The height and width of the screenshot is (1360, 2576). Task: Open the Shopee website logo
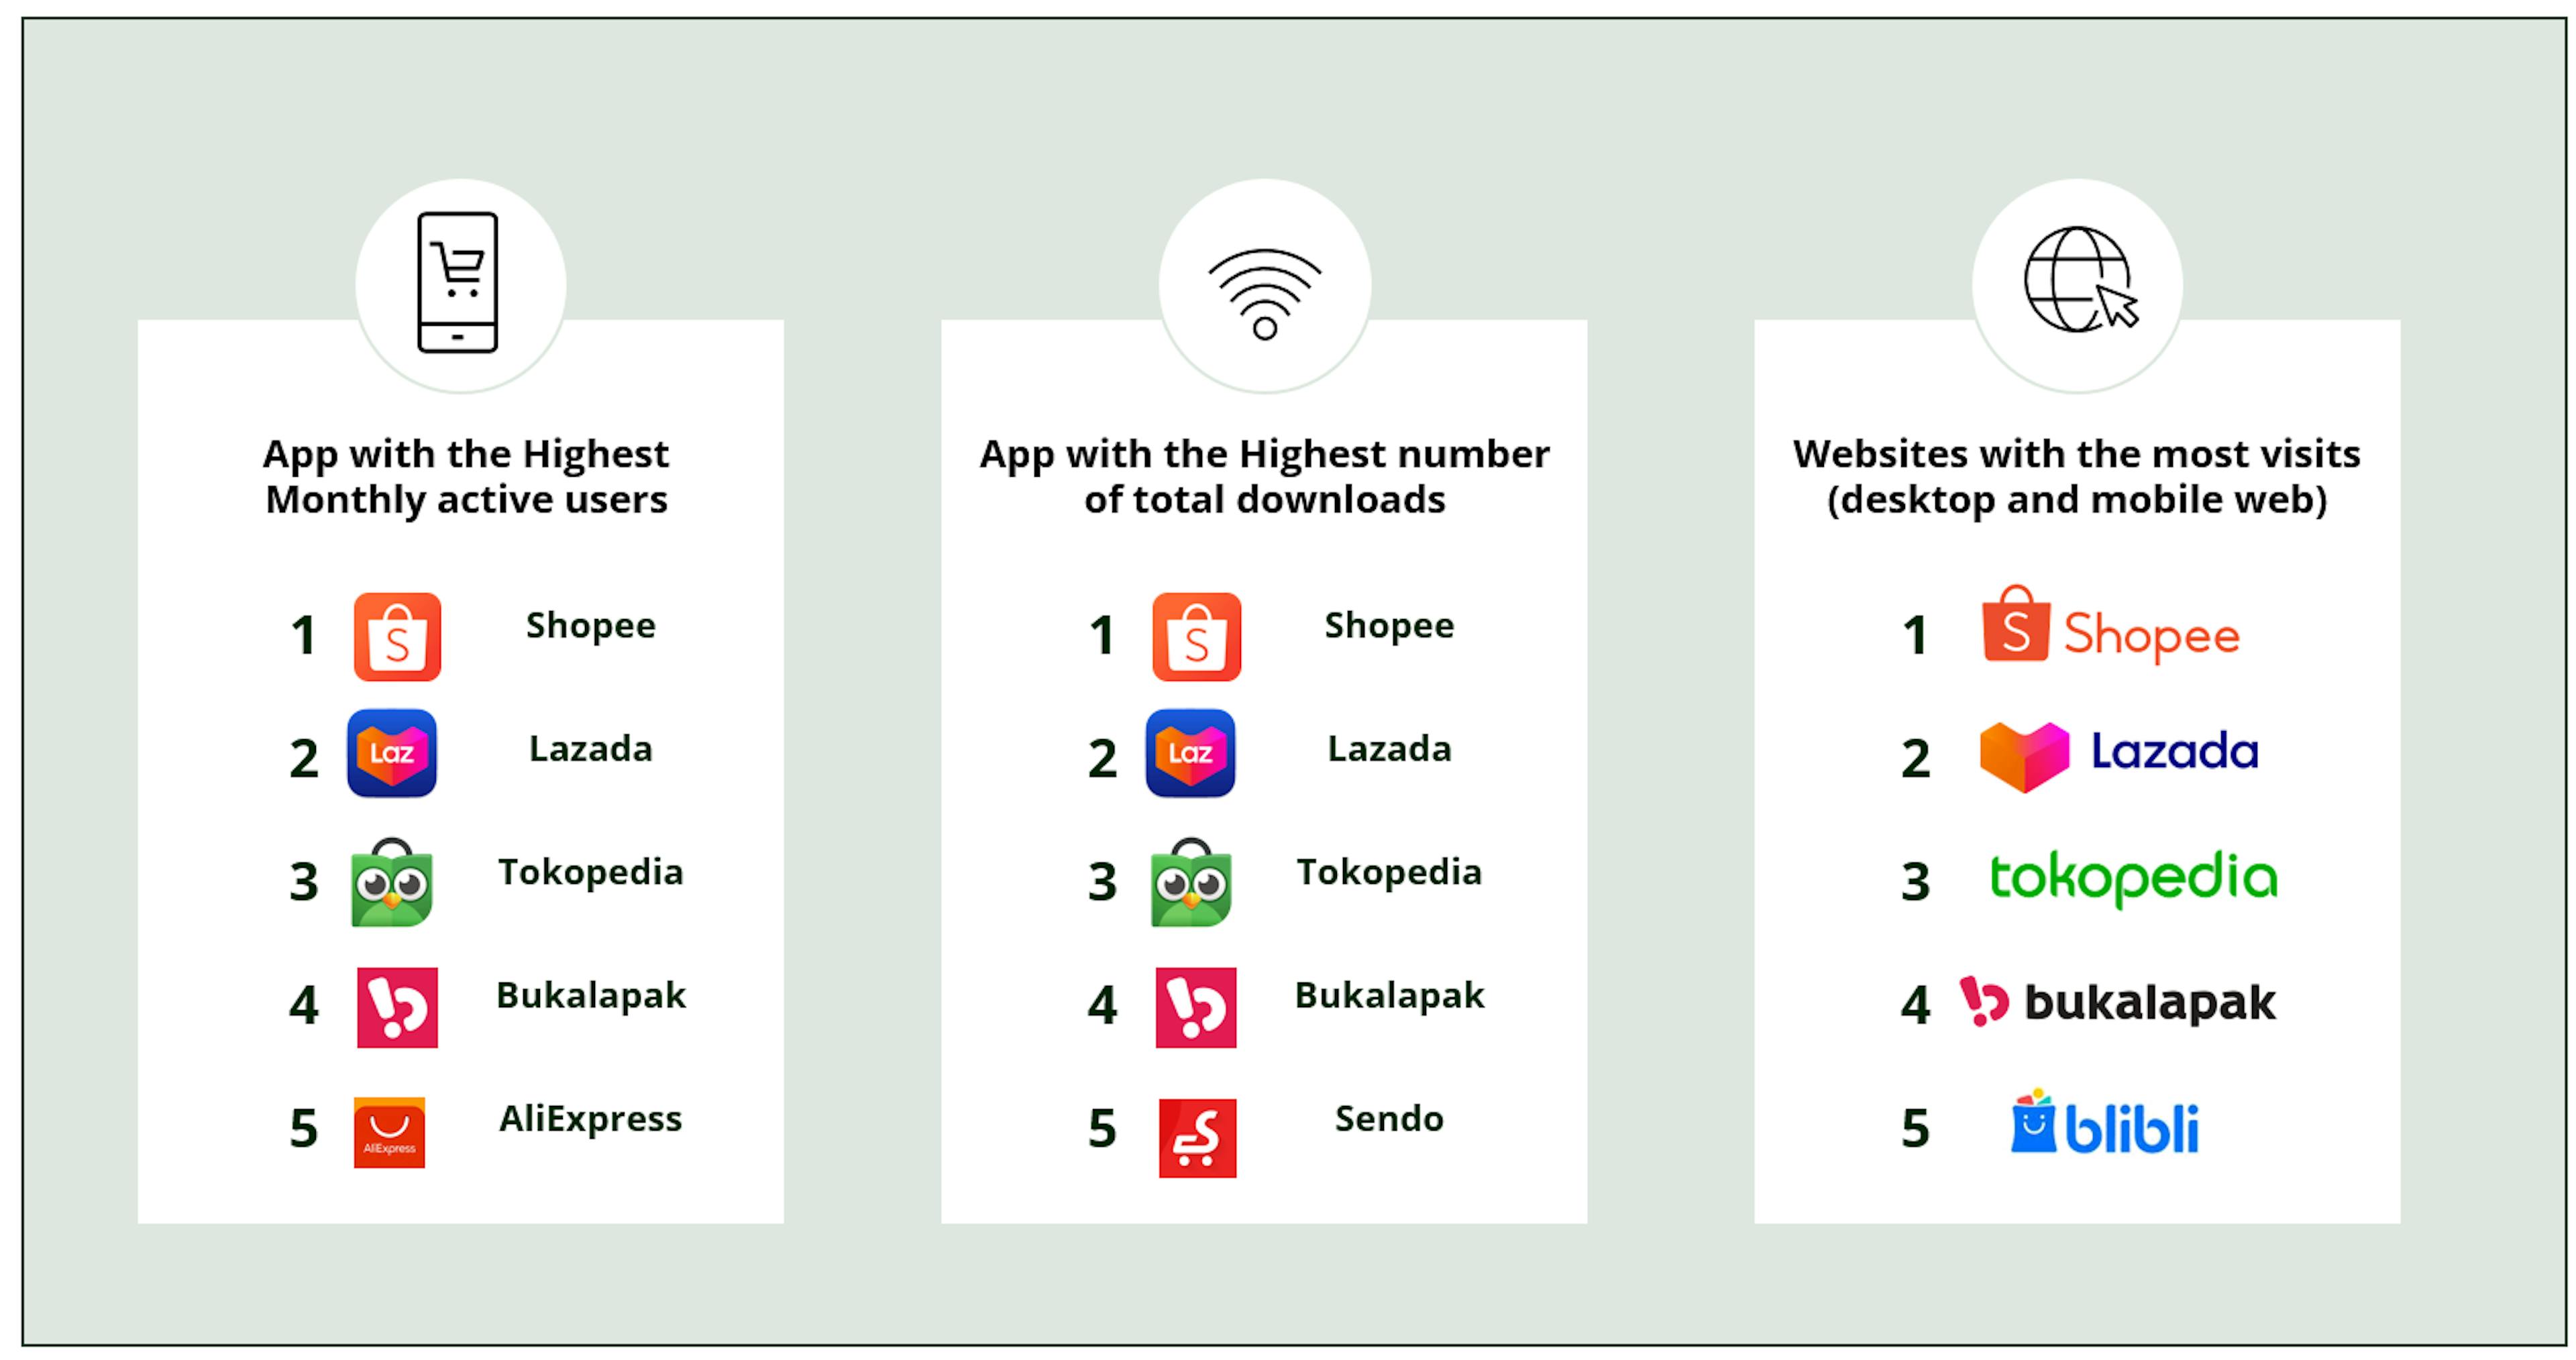(2111, 628)
